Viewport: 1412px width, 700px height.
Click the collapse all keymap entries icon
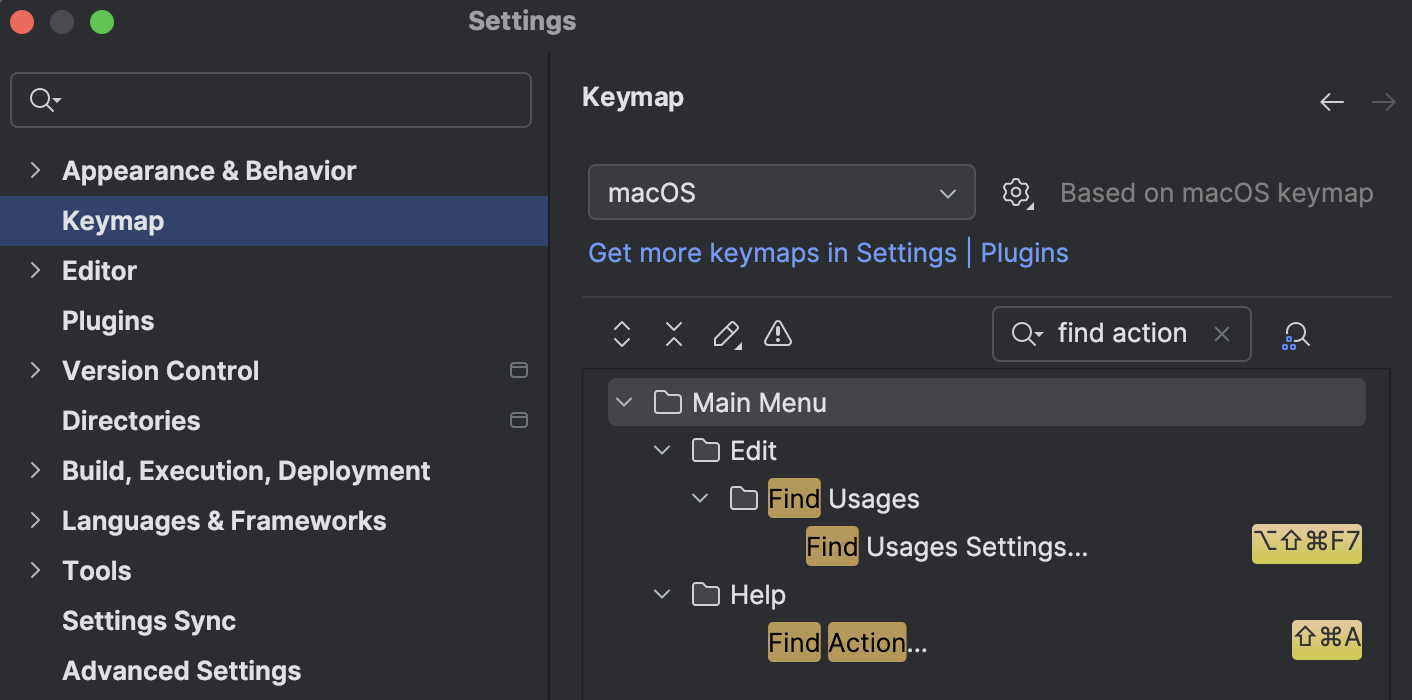pos(673,334)
